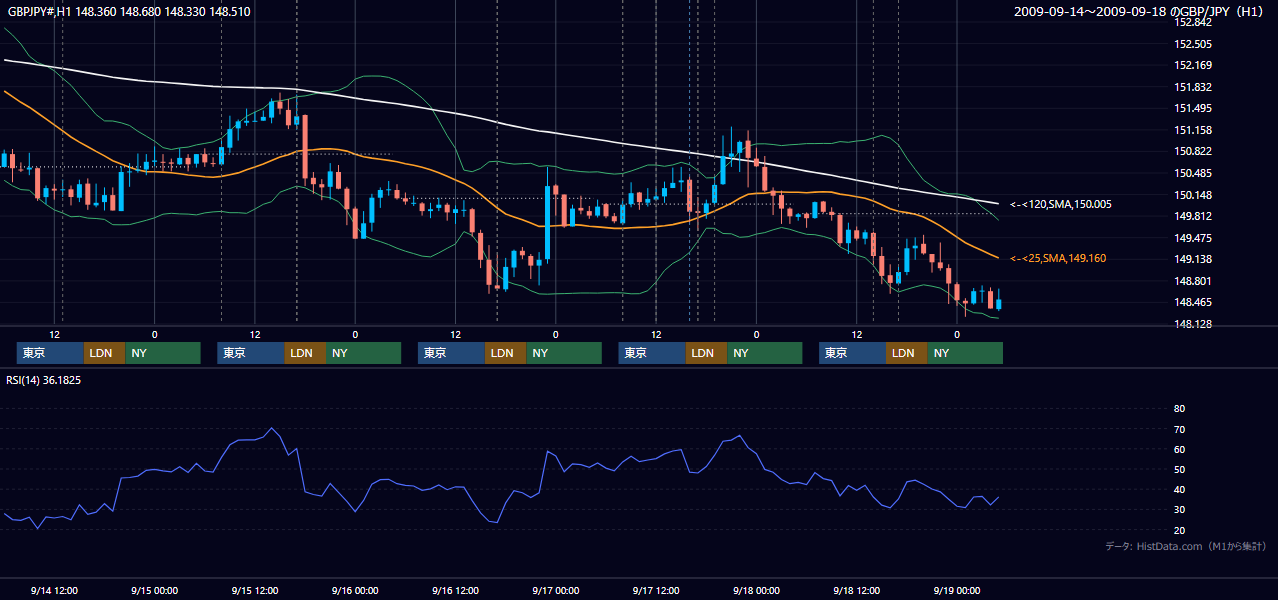Click RSI axis level 70
This screenshot has height=600, width=1278.
[1179, 429]
